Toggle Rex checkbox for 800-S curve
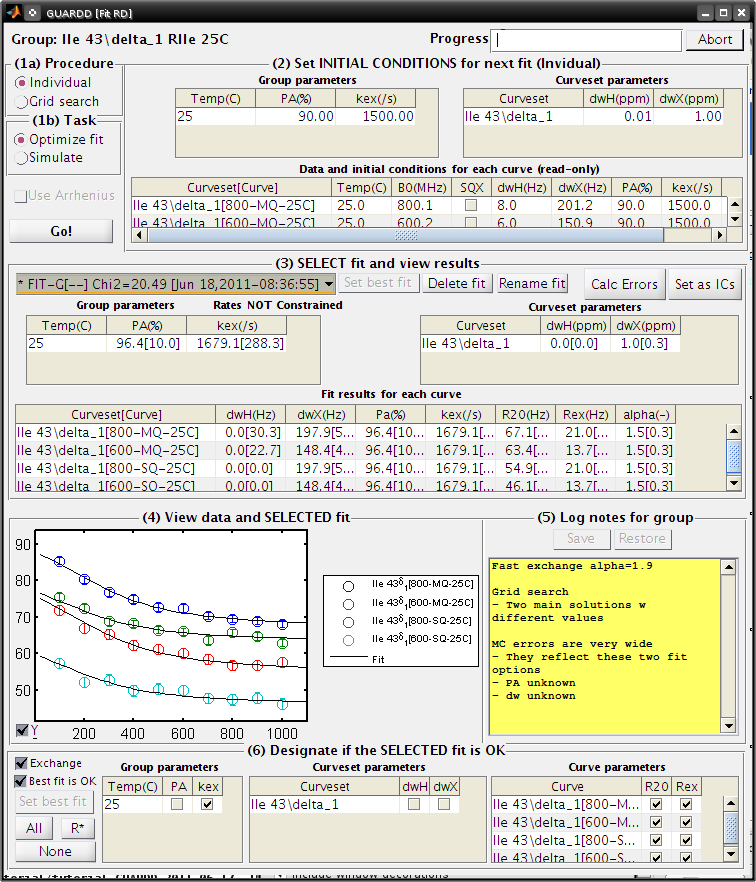The image size is (756, 882). [x=686, y=840]
